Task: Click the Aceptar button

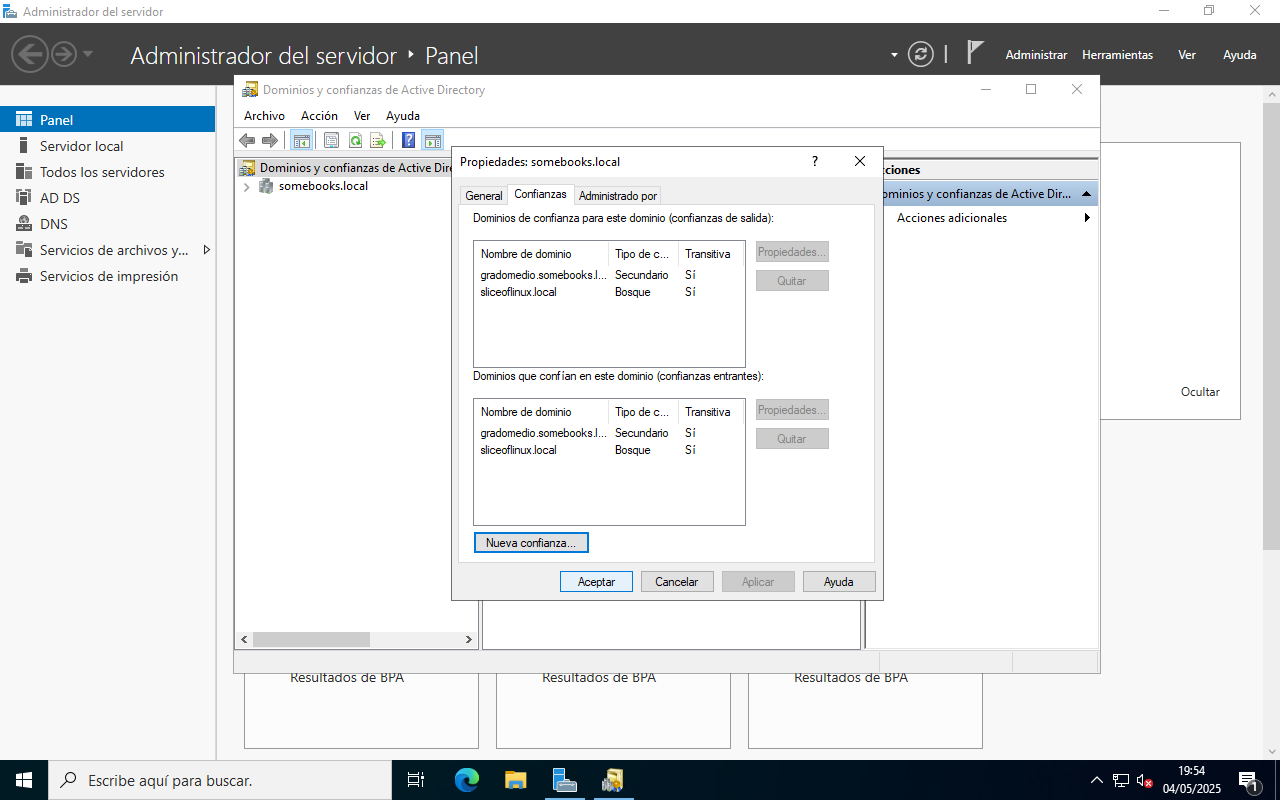Action: tap(596, 582)
